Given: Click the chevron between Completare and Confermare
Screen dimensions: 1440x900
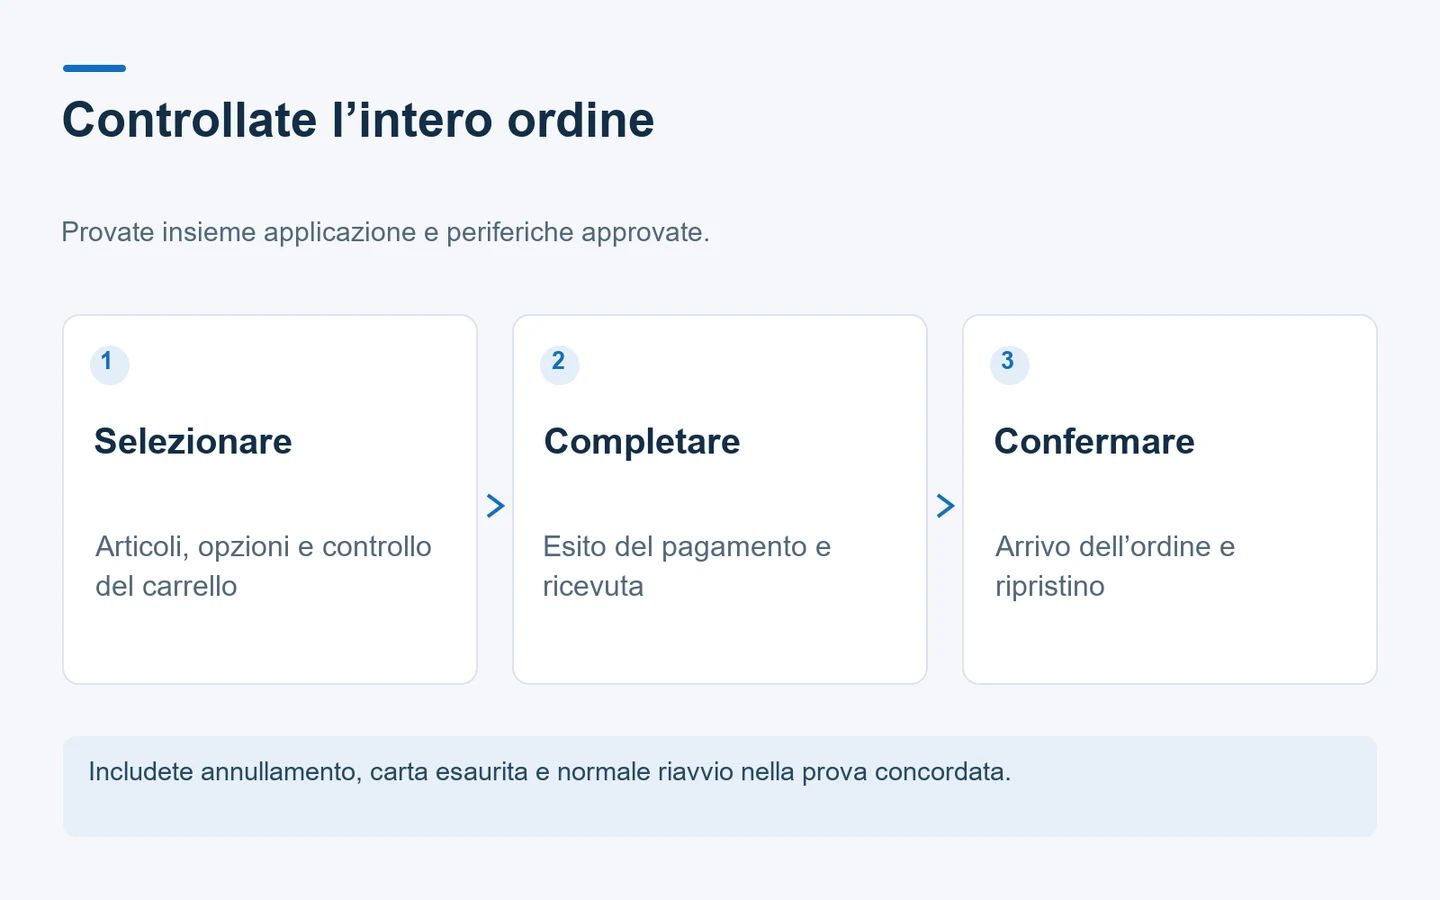Looking at the screenshot, I should coord(945,506).
